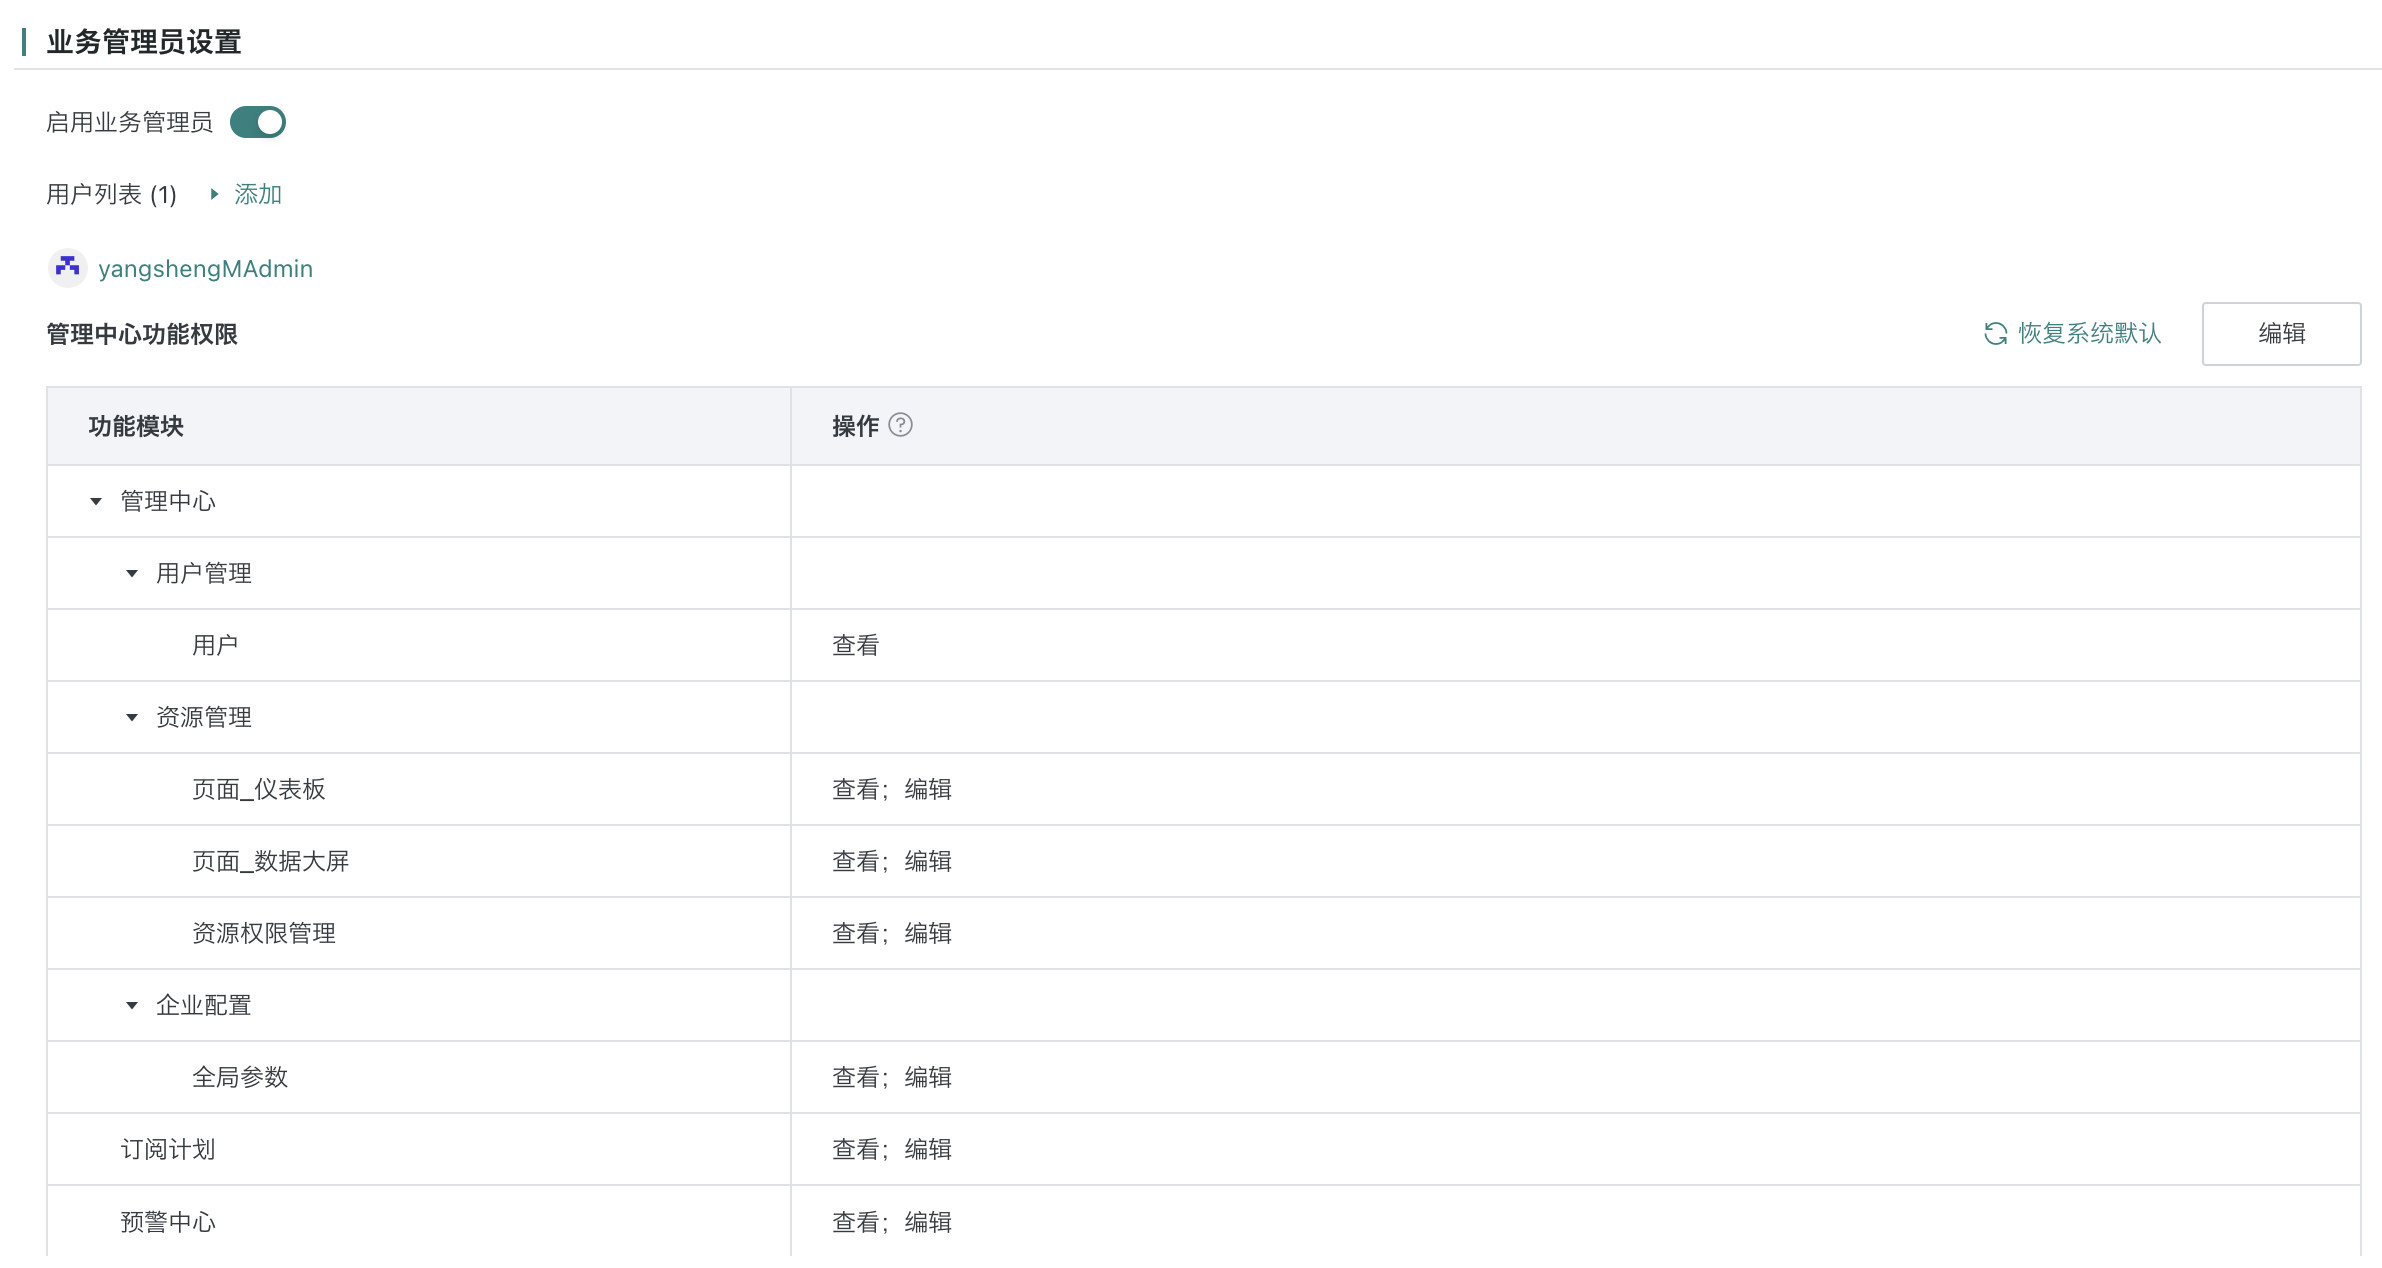Image resolution: width=2382 pixels, height=1268 pixels.
Task: Select the 用户 row
Action: 215,645
